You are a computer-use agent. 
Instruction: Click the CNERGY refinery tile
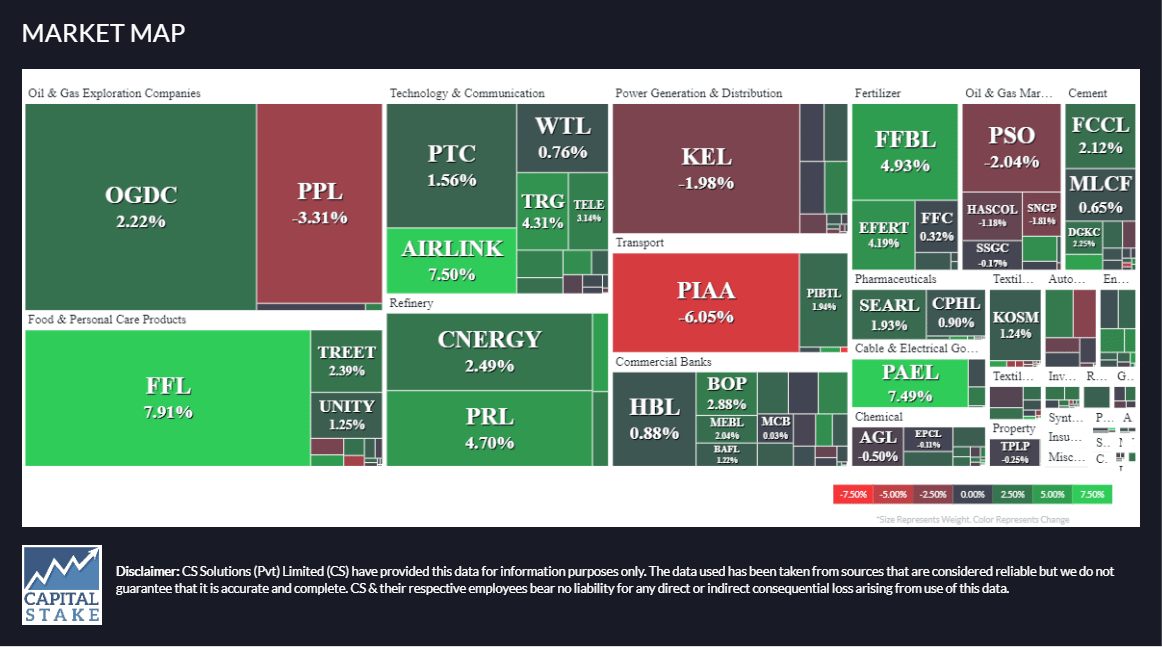pos(489,352)
